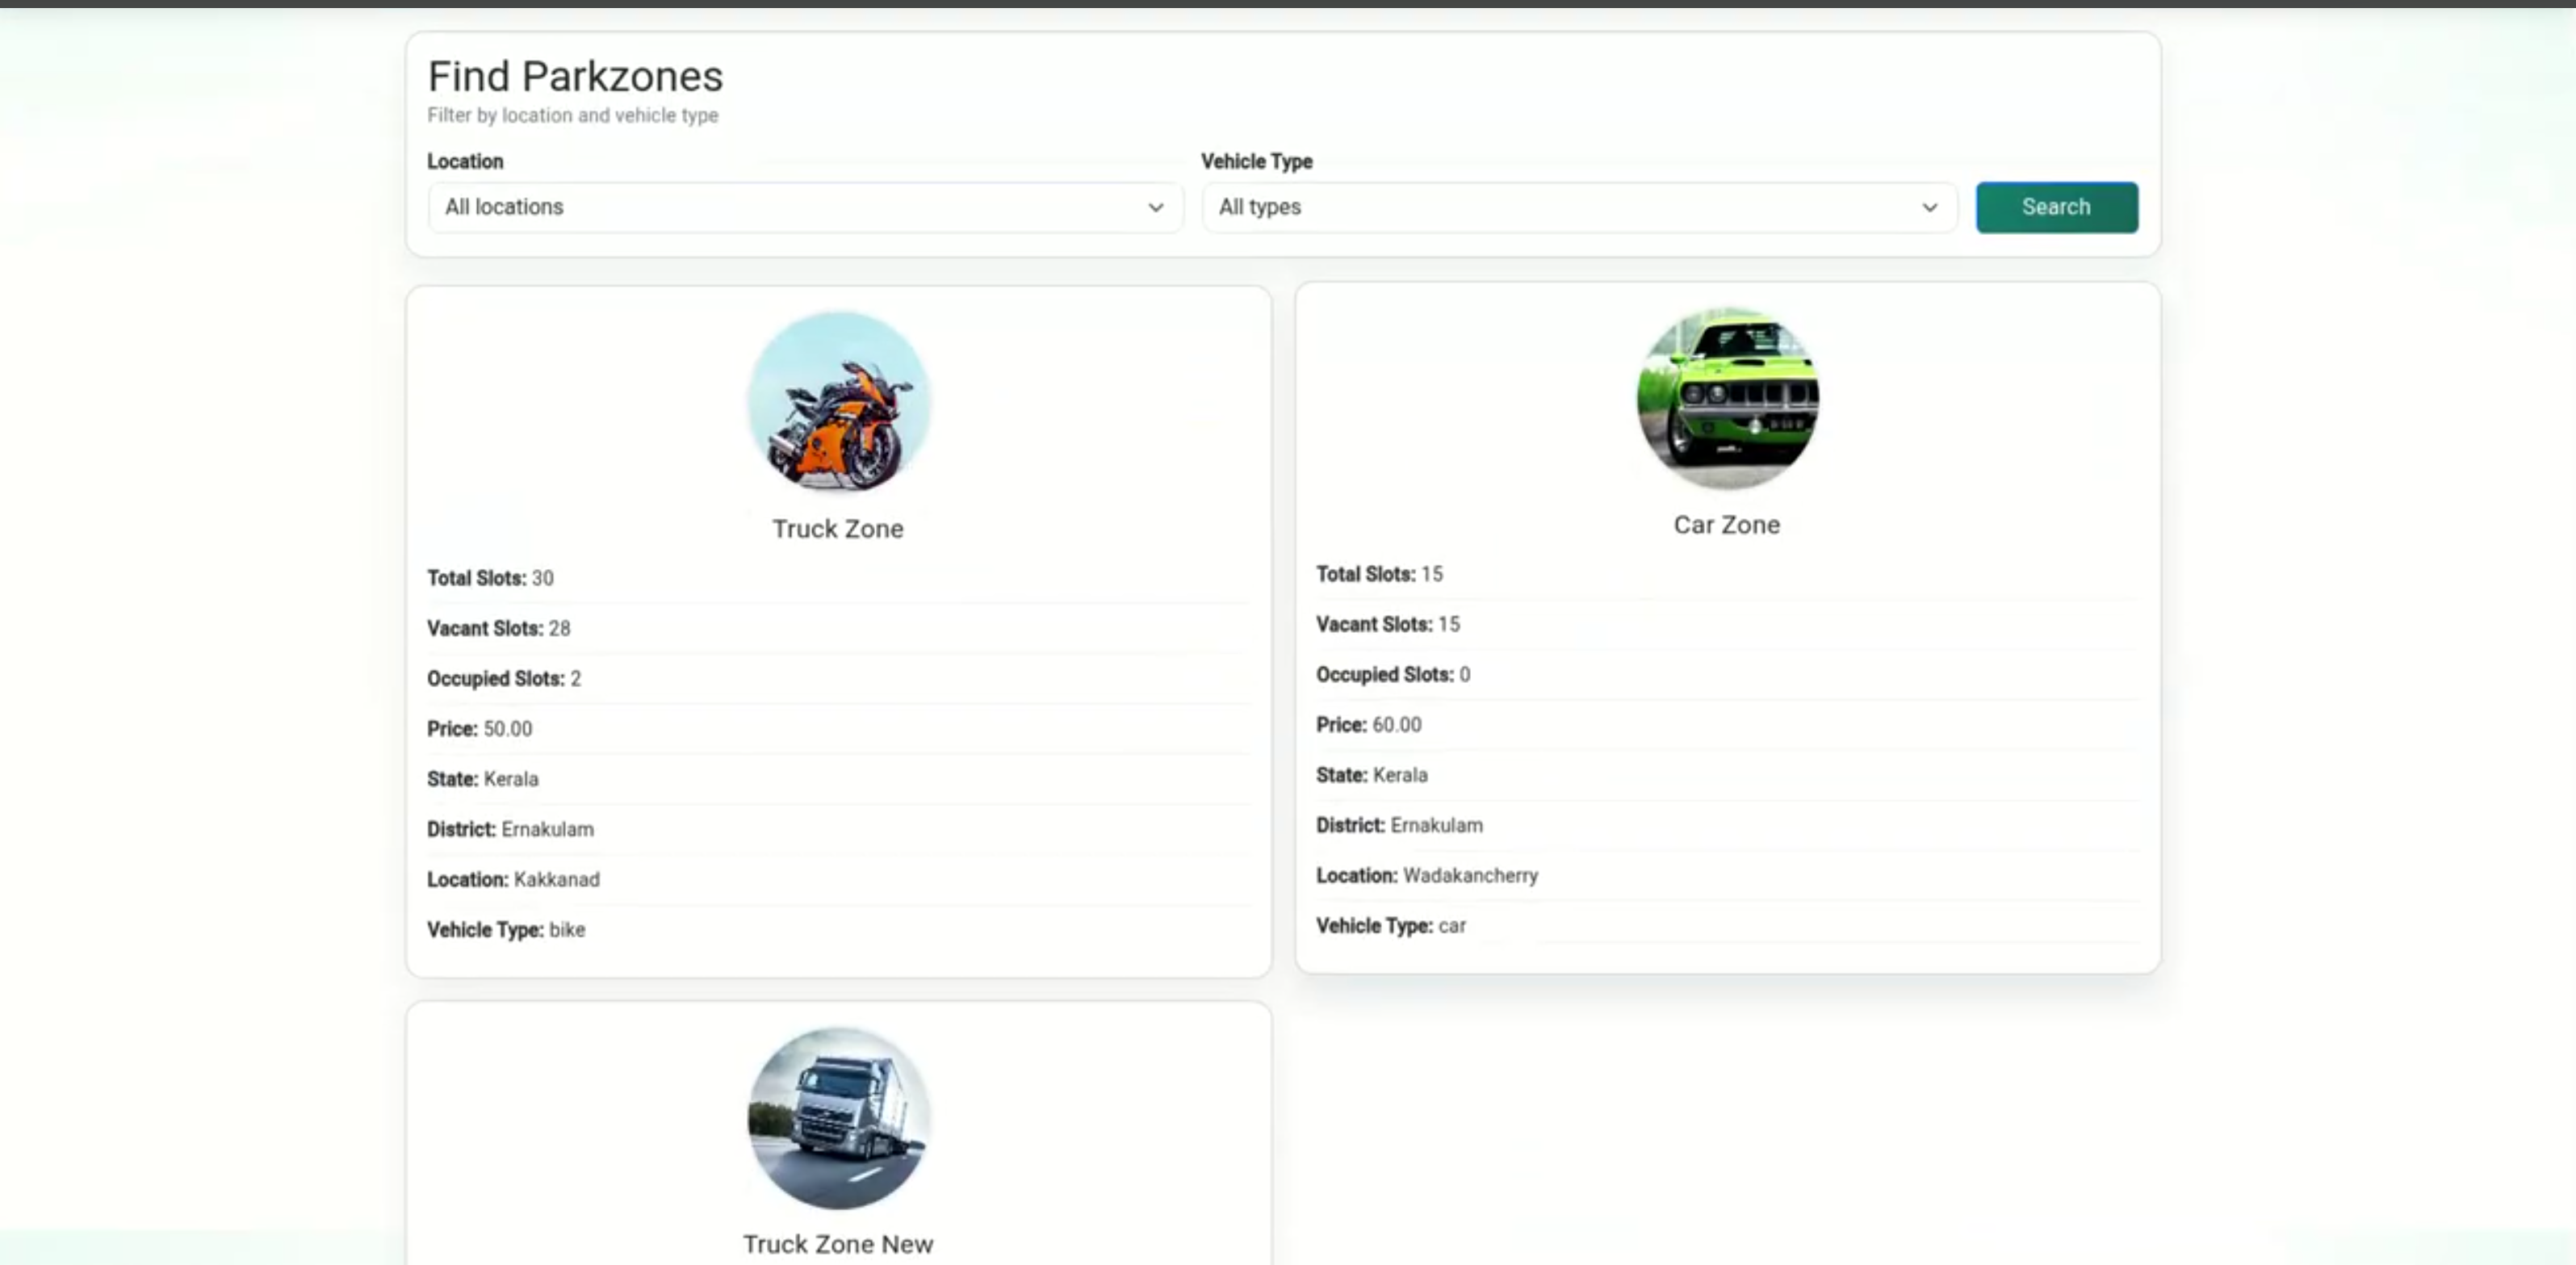Click the Truck Zone New card title
Image resolution: width=2576 pixels, height=1265 pixels.
pos(838,1243)
